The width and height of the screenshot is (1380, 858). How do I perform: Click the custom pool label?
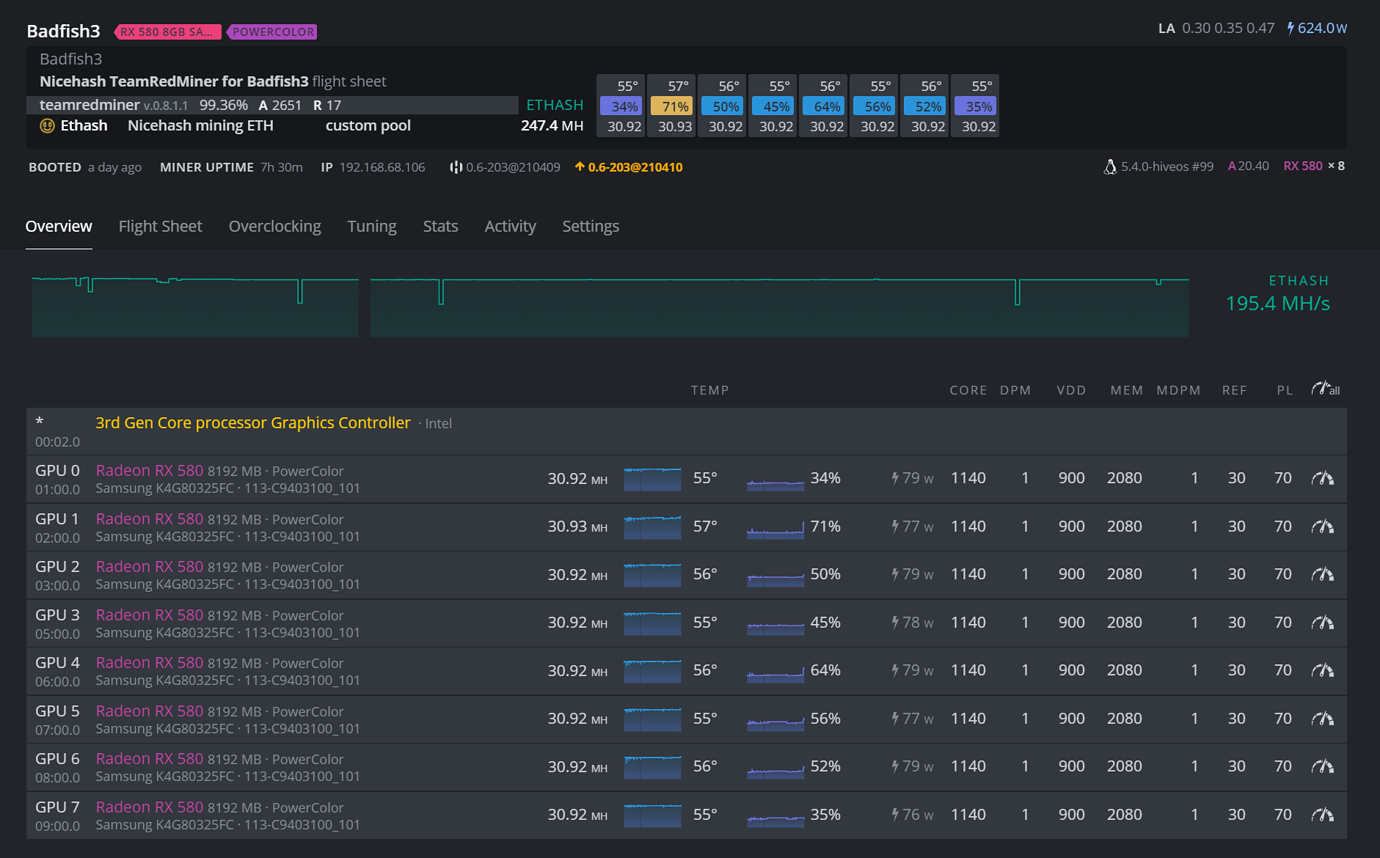368,126
